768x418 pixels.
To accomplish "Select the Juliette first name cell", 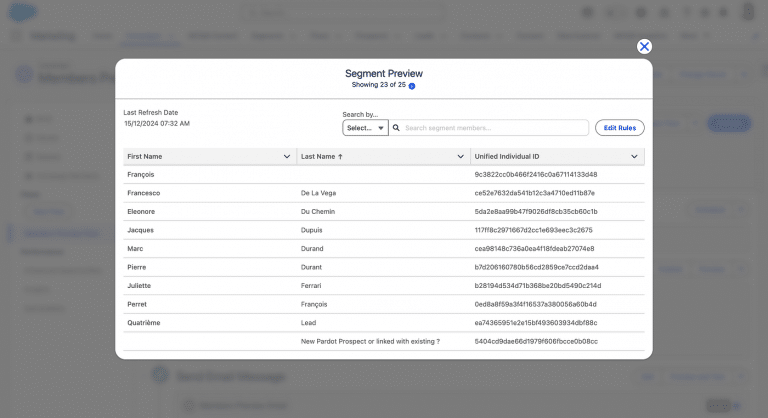I will [139, 286].
